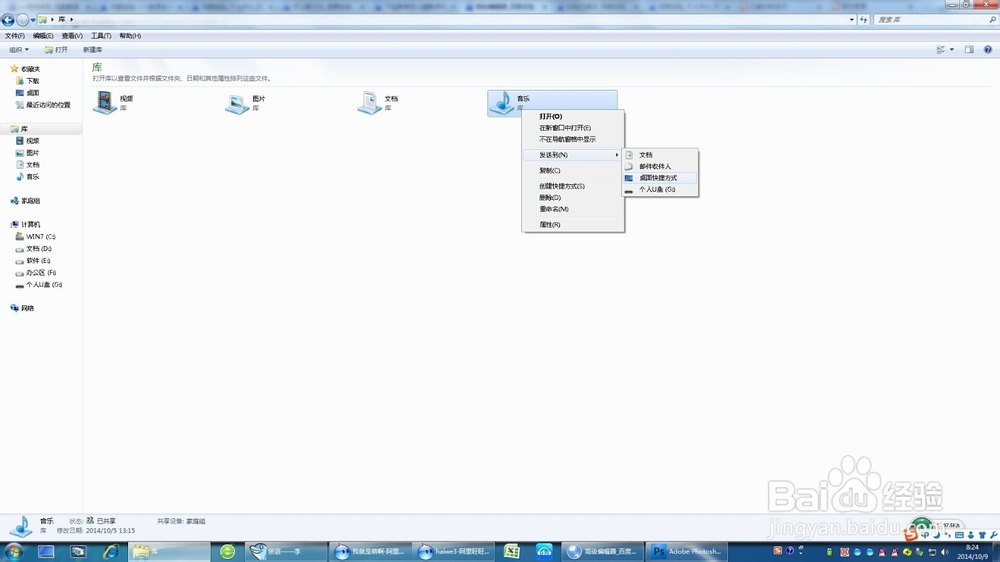
Task: Switch to Adobe Photoshop taskbar button
Action: (686, 552)
